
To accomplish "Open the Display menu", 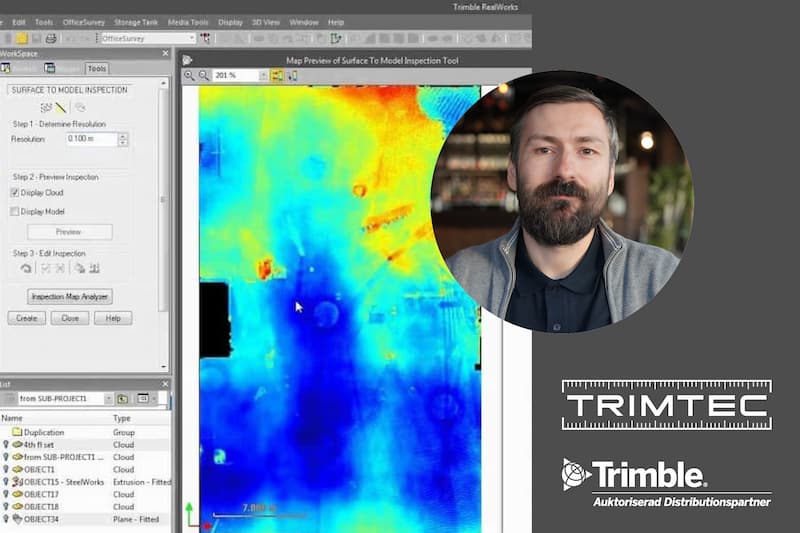I will point(230,22).
